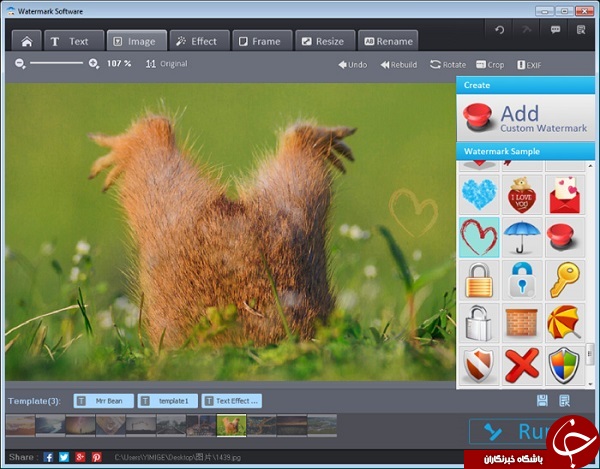
Task: Click the undo arrow in top bar
Action: click(499, 30)
